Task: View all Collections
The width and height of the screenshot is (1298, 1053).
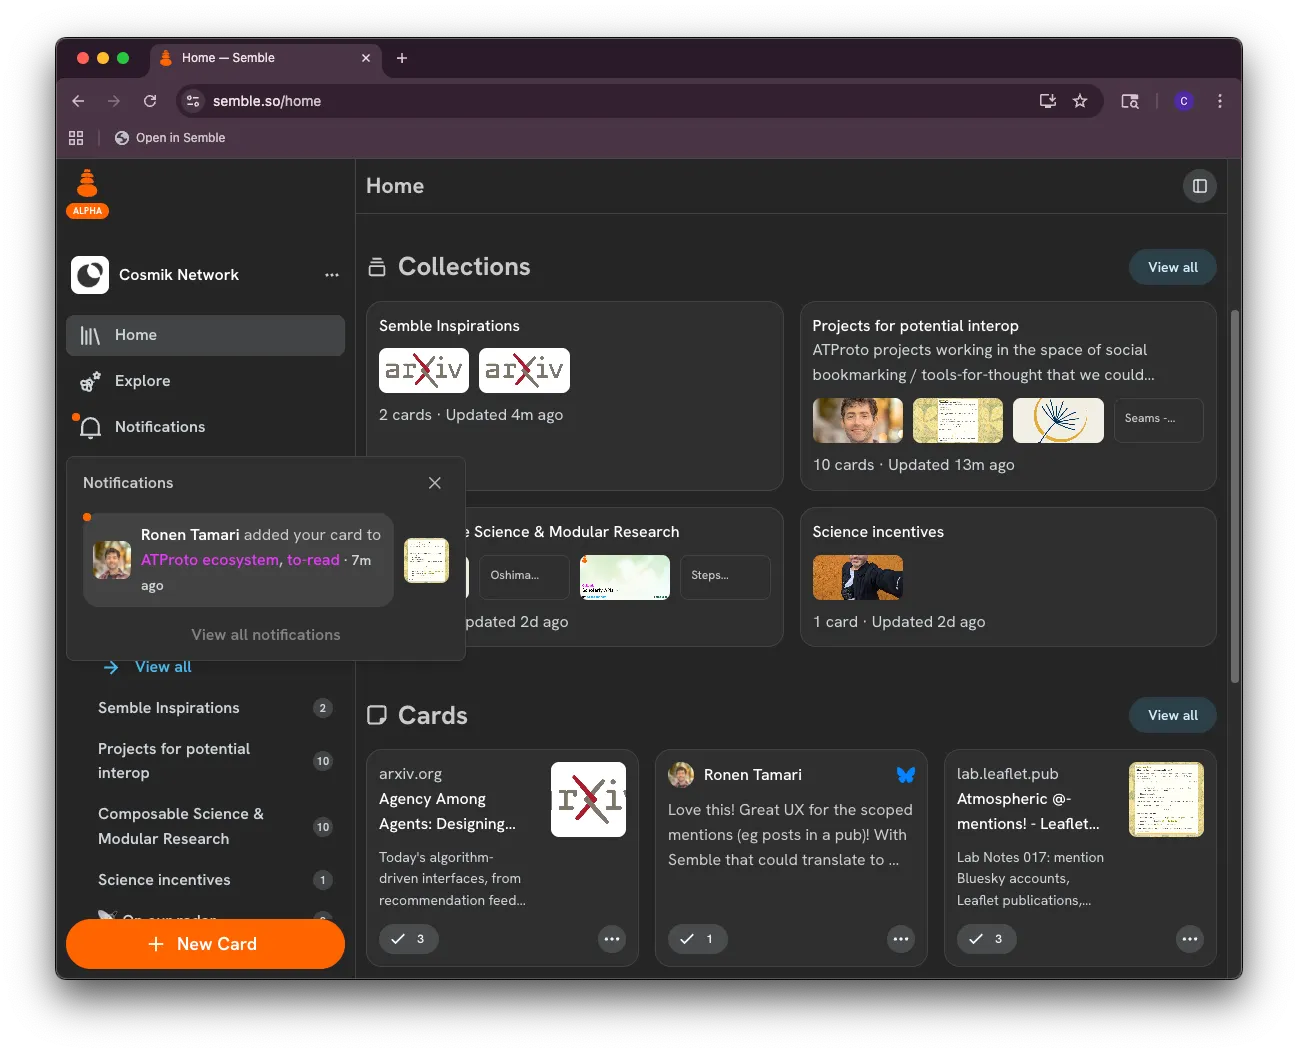Action: click(x=1172, y=267)
